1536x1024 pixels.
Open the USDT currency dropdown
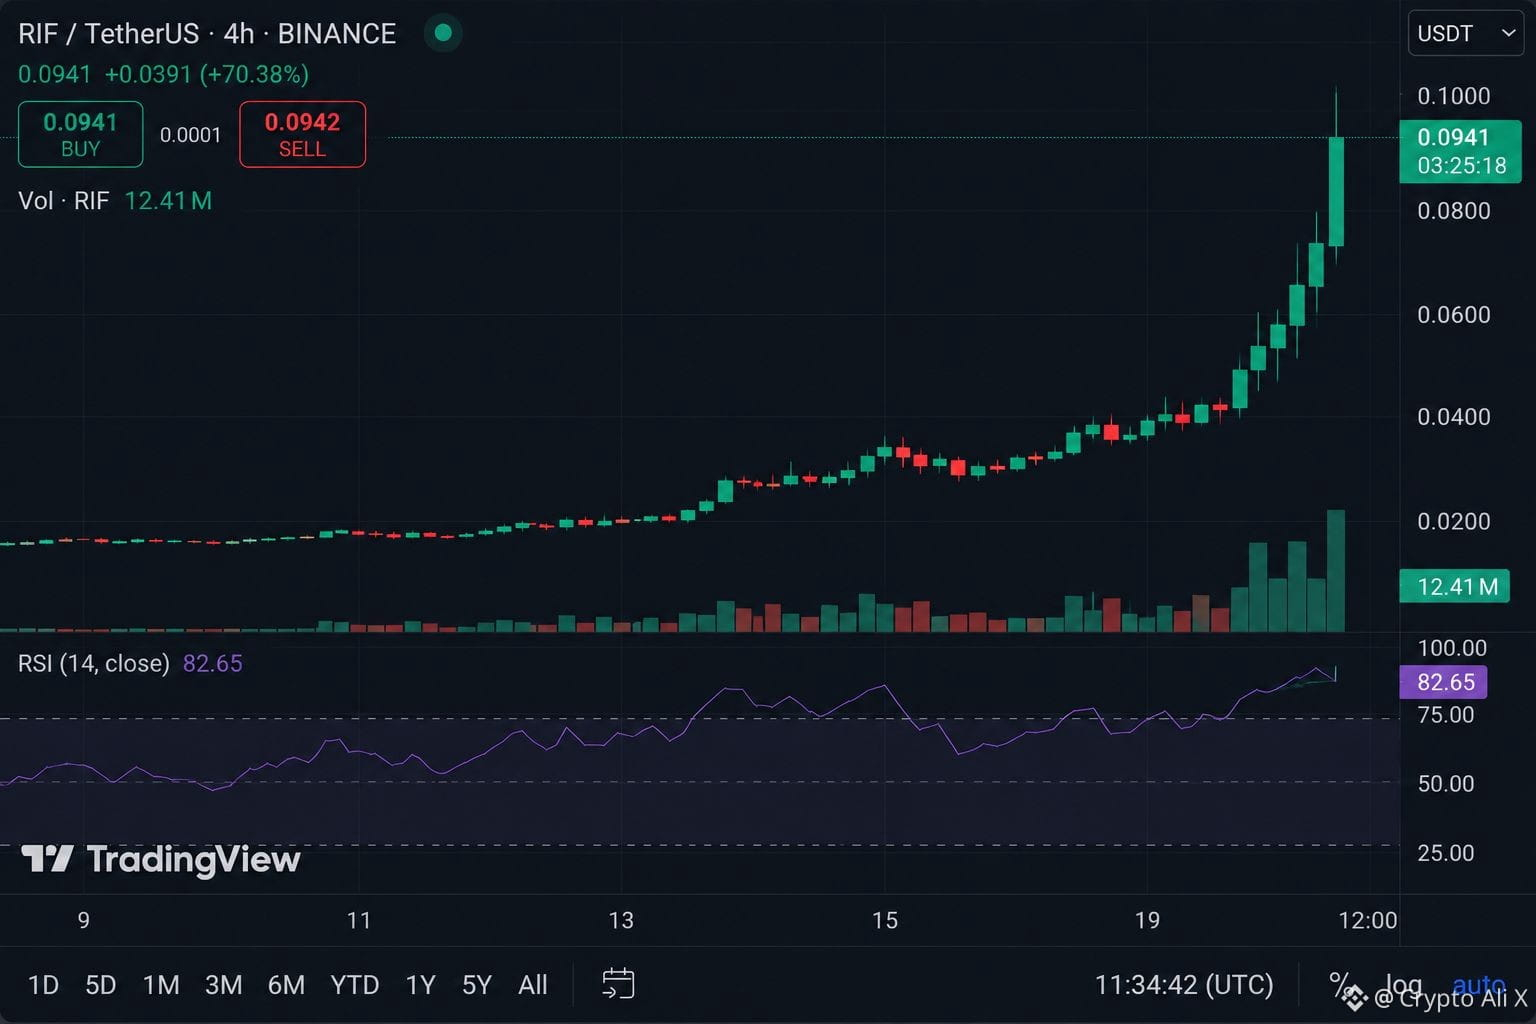[x=1465, y=34]
